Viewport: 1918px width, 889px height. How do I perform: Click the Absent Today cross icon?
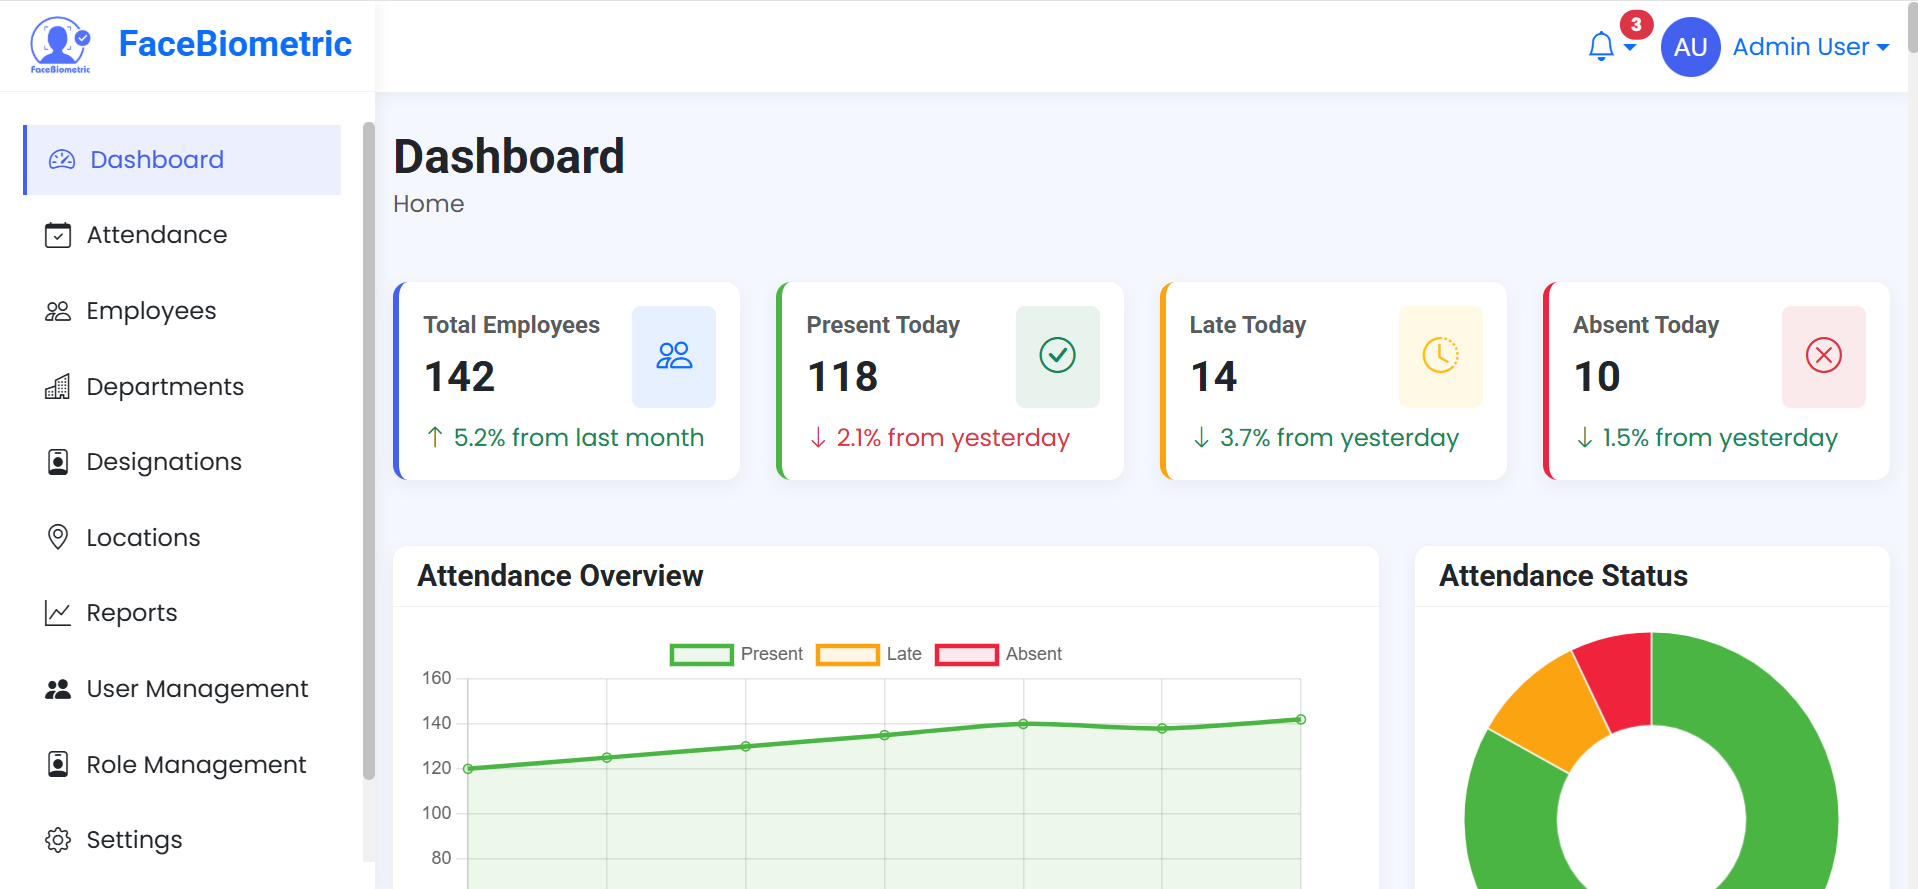click(x=1823, y=356)
